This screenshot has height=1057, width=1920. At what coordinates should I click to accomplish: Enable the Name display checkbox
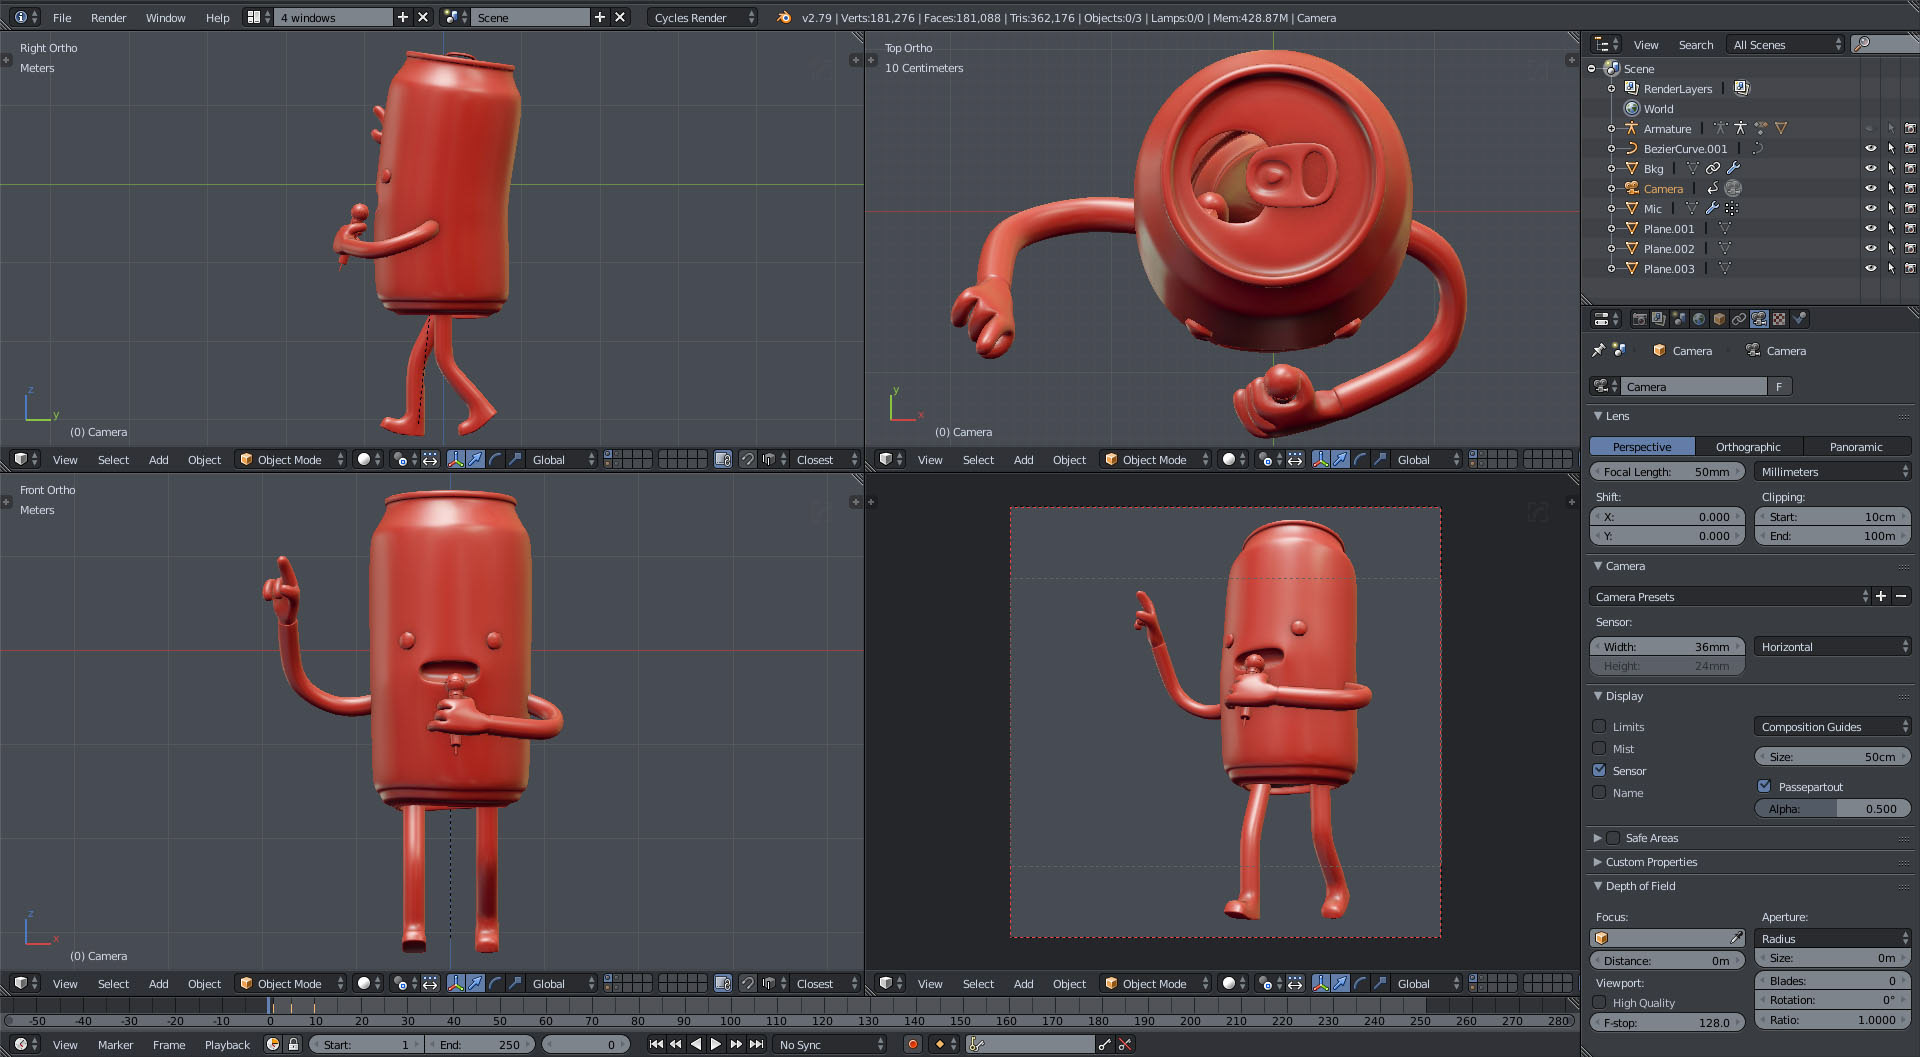coord(1599,792)
